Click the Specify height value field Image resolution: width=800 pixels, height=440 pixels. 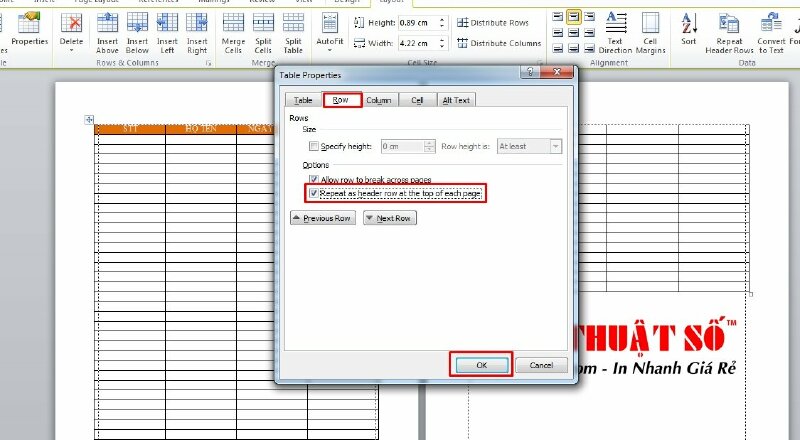click(x=403, y=146)
